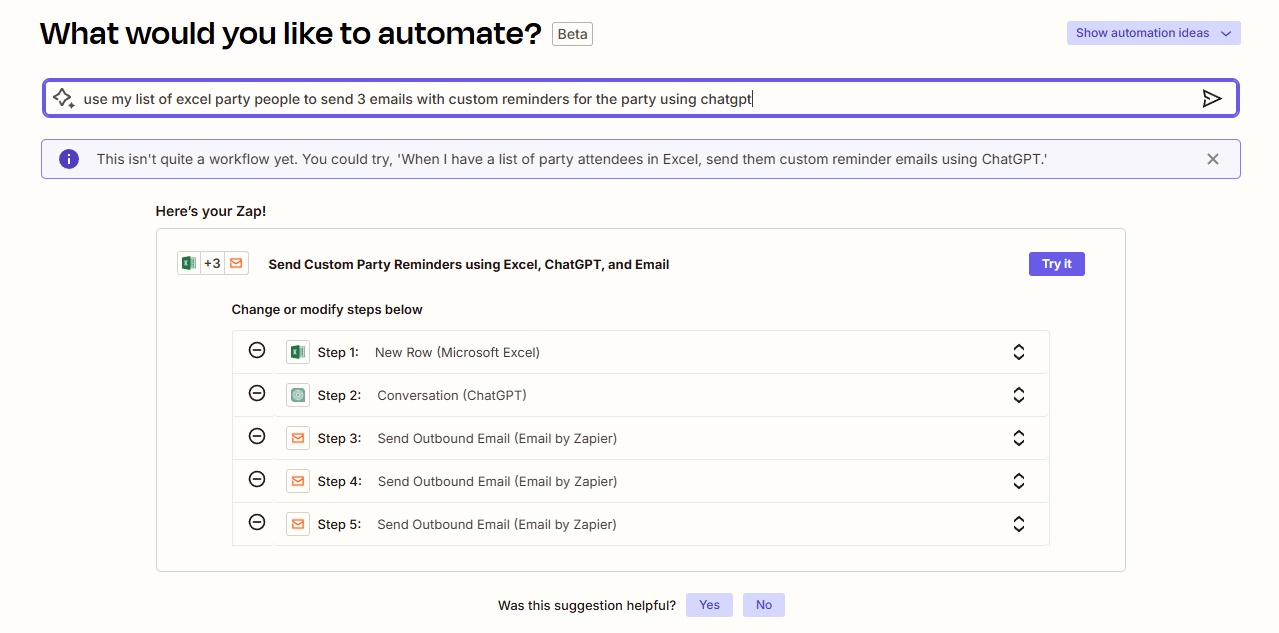1279x633 pixels.
Task: Click the Excel icon in Zap header
Action: tap(189, 264)
